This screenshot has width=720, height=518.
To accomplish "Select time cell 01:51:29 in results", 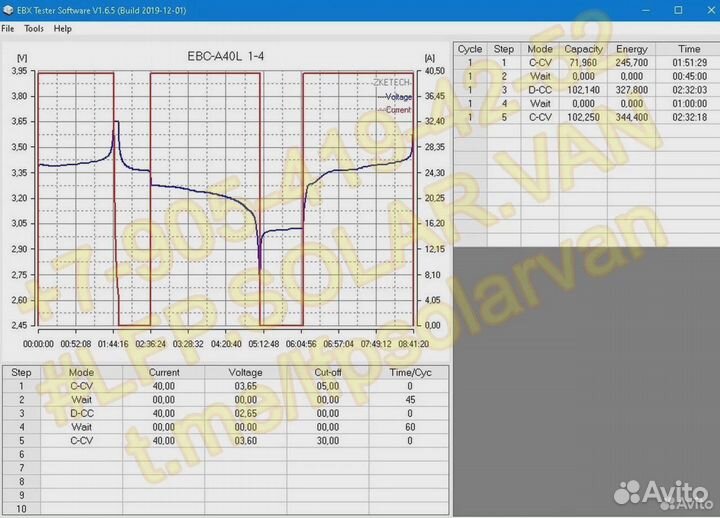I will [x=689, y=62].
